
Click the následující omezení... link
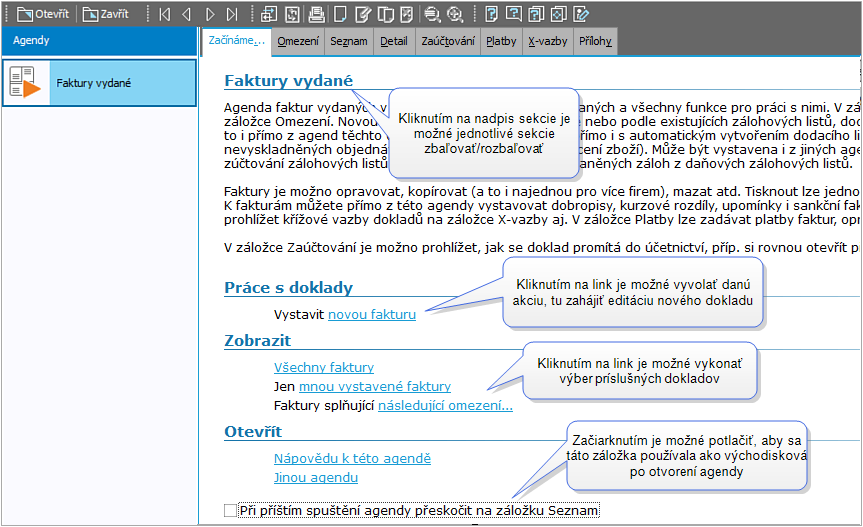(x=445, y=406)
